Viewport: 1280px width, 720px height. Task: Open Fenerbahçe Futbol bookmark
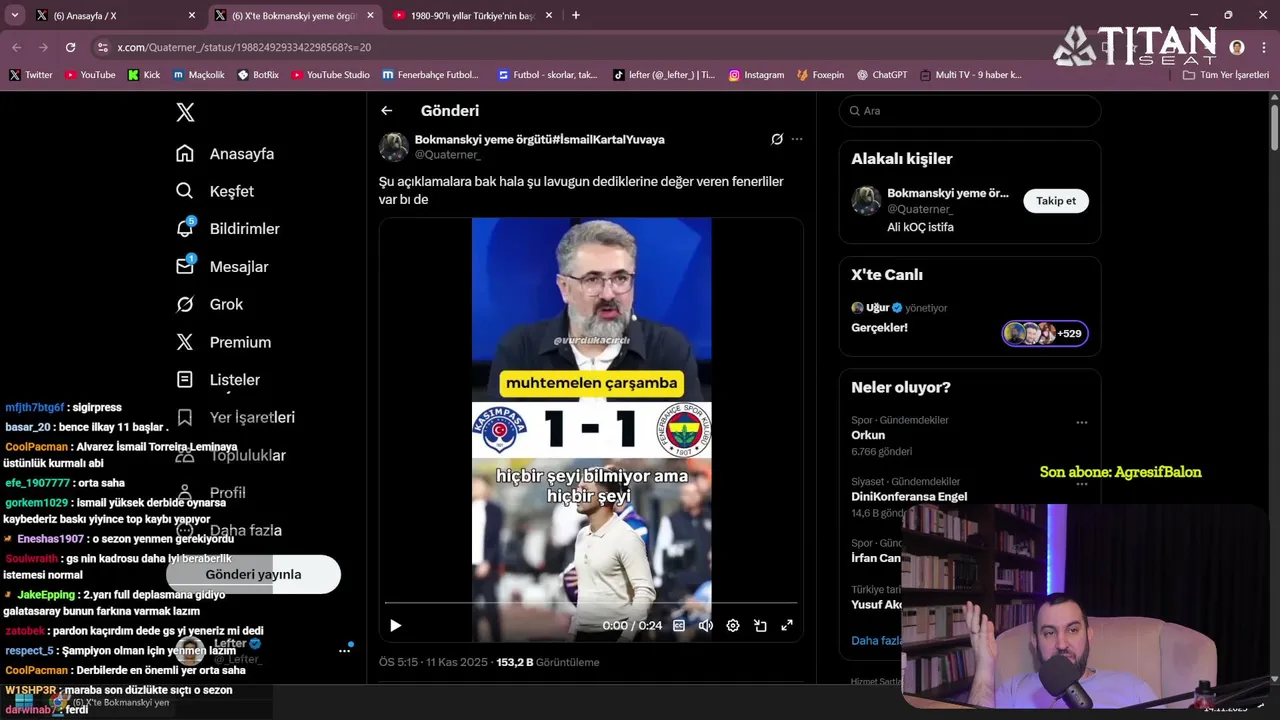431,75
